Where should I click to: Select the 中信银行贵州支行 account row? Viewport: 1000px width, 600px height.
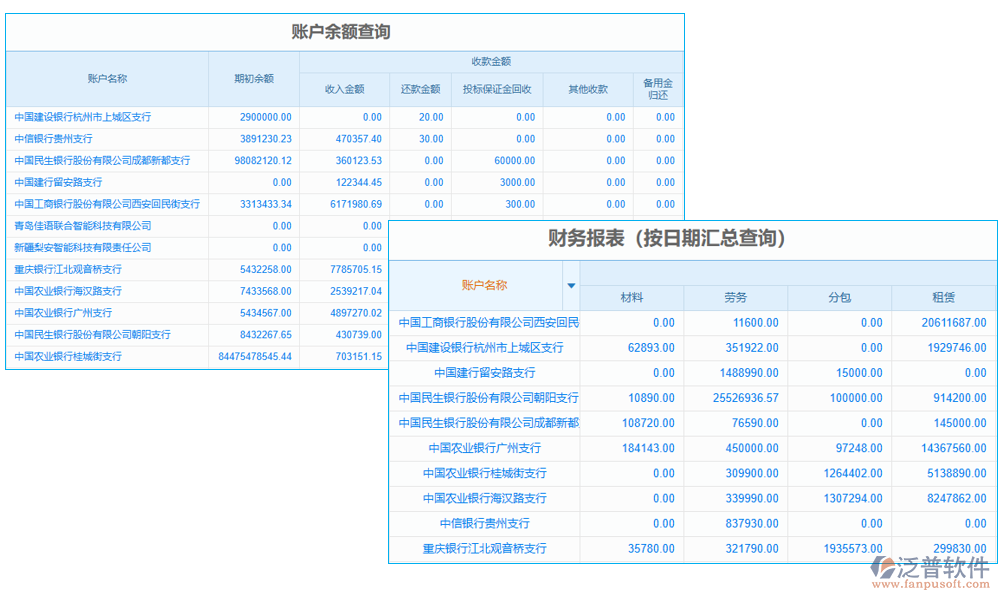pyautogui.click(x=56, y=139)
